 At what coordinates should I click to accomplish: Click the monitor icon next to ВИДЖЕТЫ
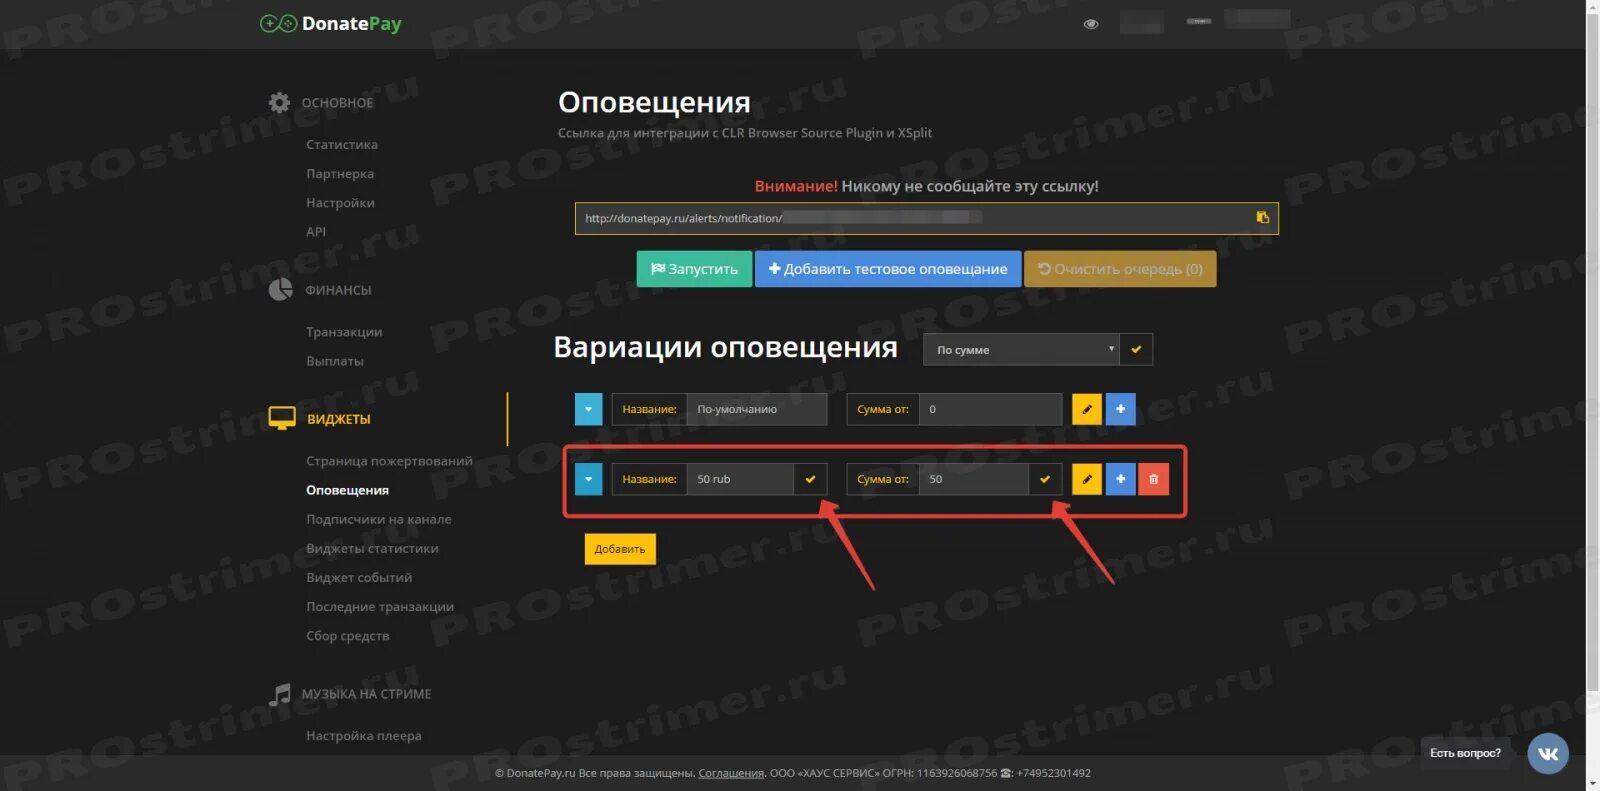(282, 419)
